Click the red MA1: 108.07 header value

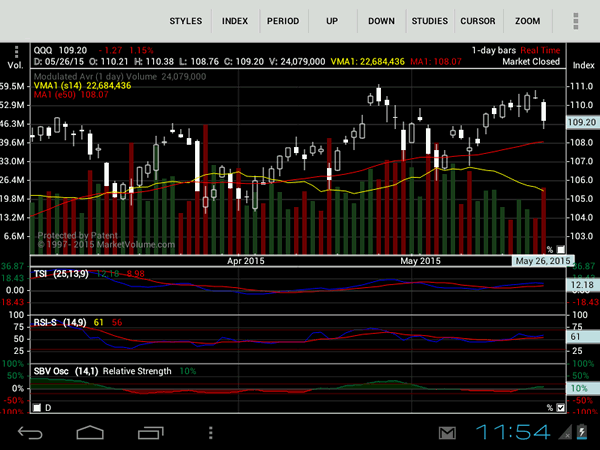point(436,62)
